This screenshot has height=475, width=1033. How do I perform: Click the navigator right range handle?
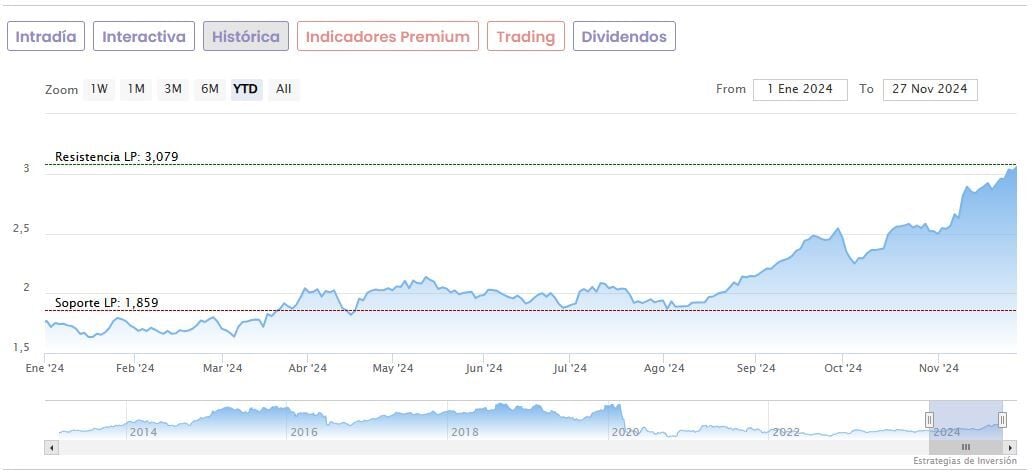click(x=1002, y=419)
